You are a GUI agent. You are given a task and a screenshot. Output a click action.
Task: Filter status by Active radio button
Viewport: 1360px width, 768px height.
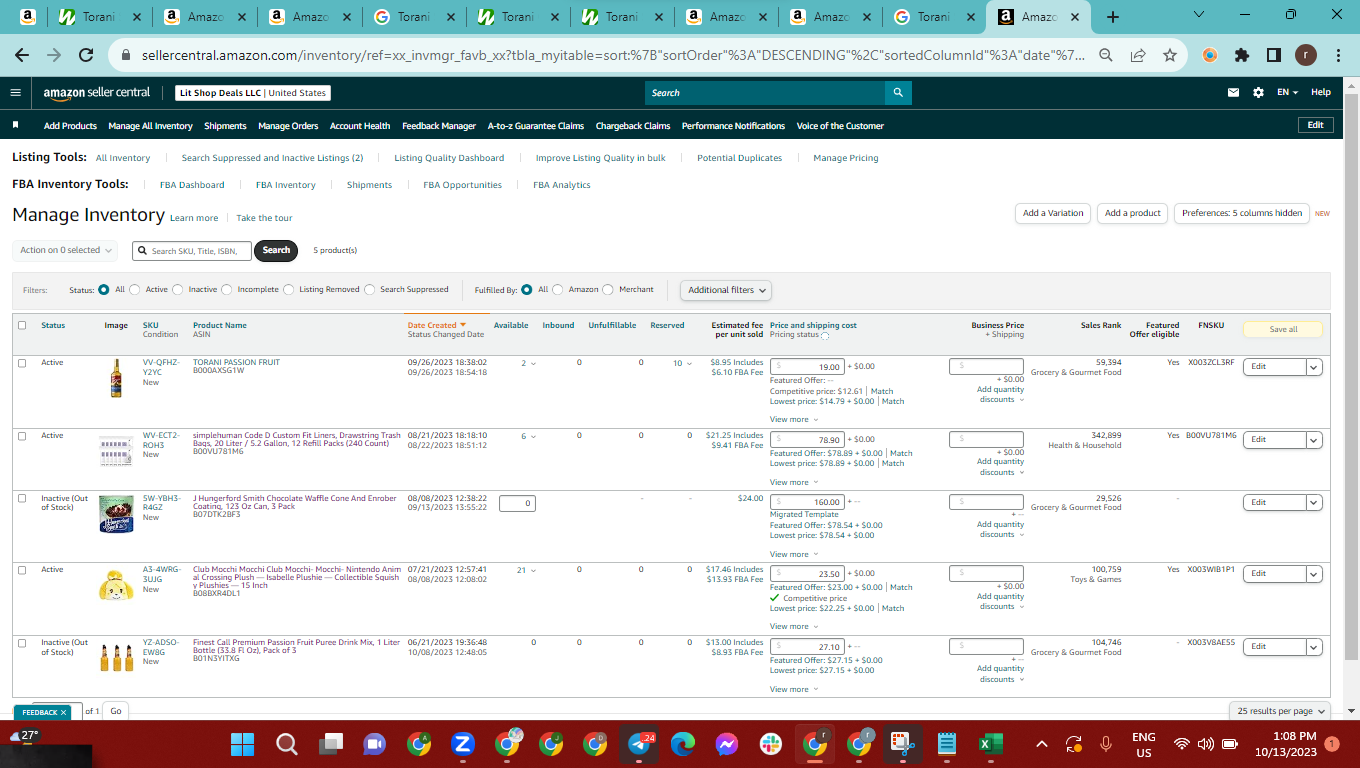pos(135,290)
